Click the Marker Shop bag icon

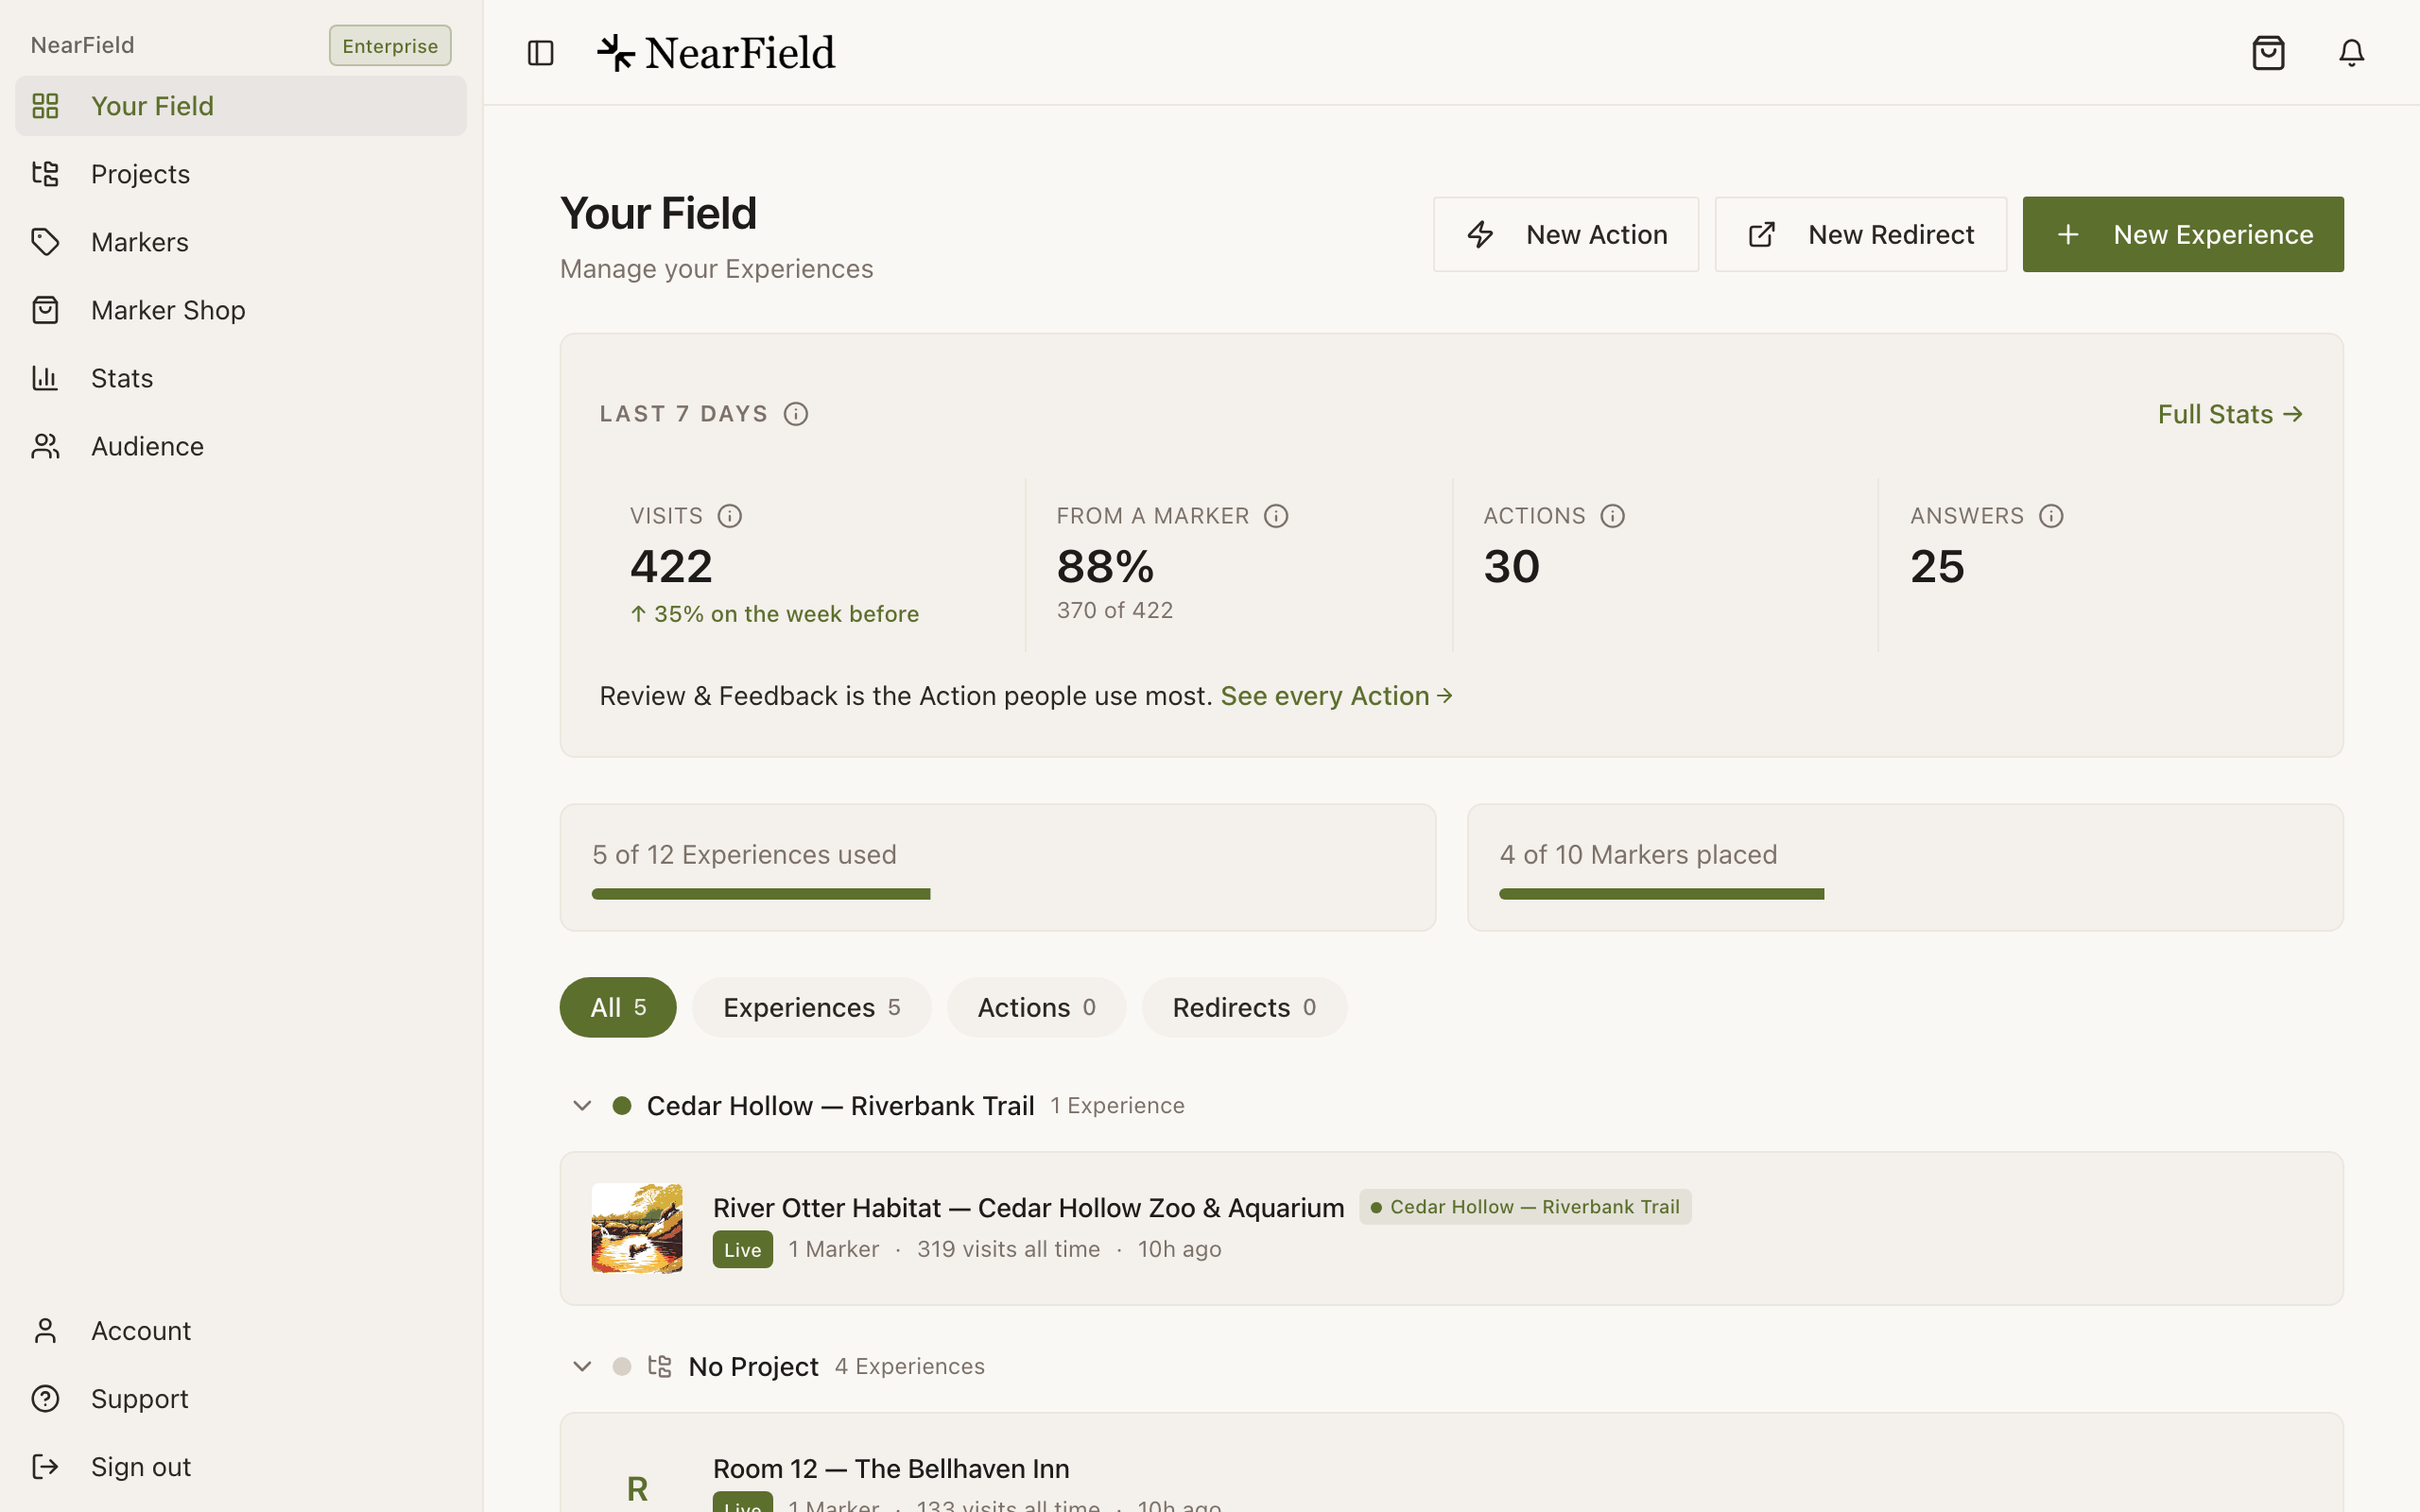coord(45,310)
